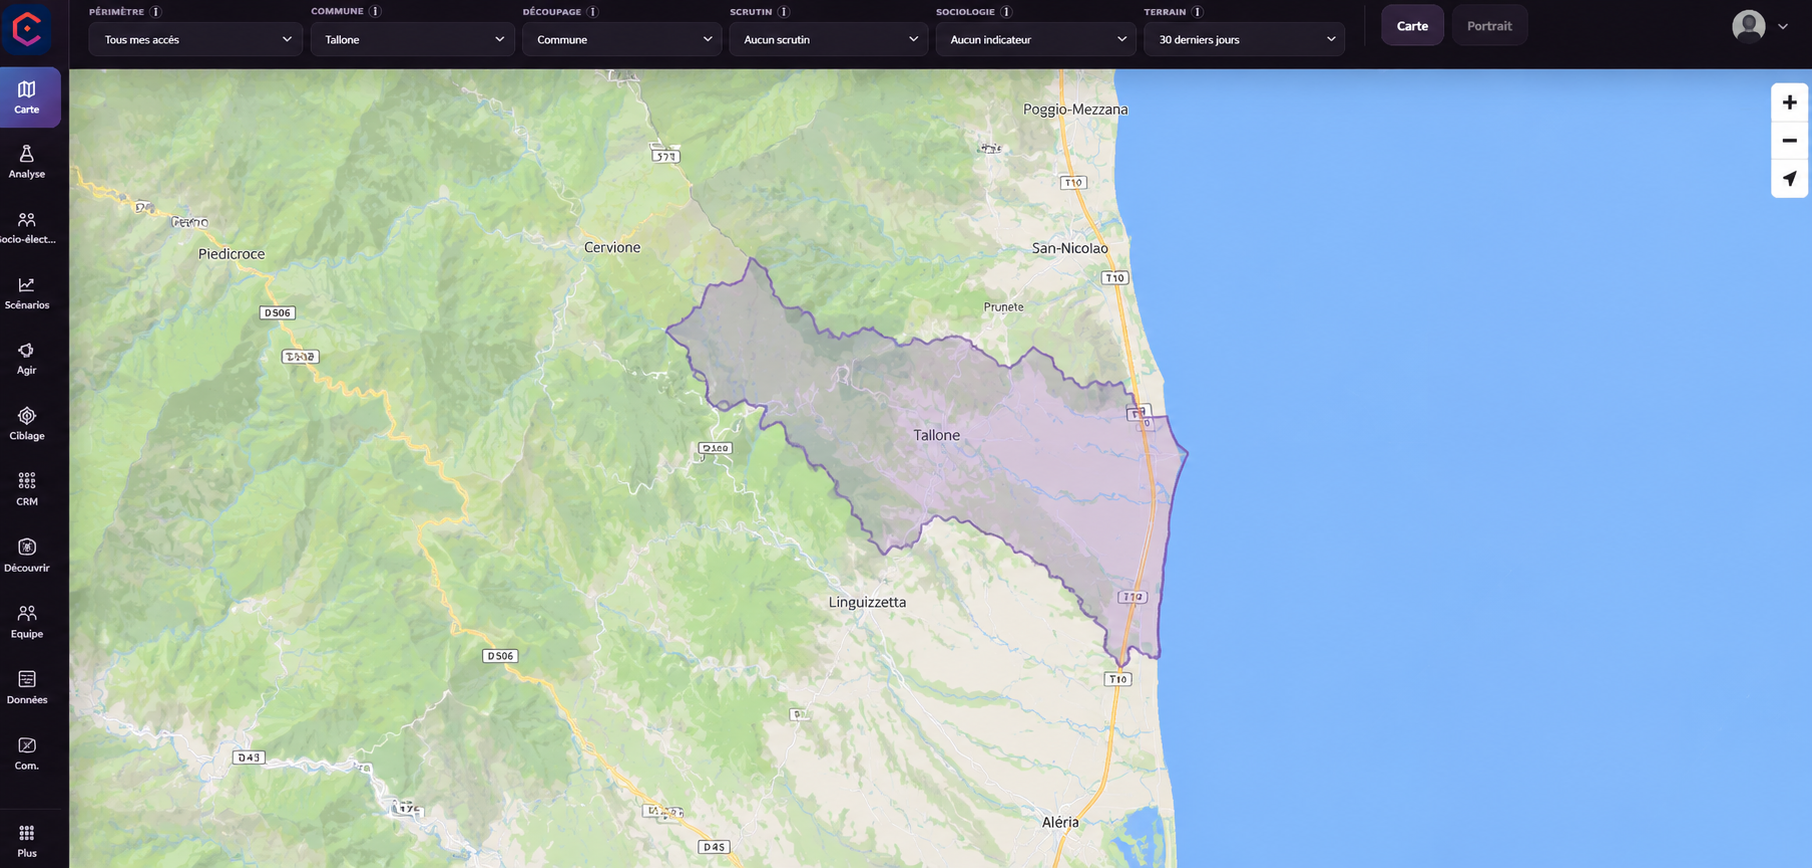The width and height of the screenshot is (1812, 868).
Task: Show info for Découpage label
Action: pyautogui.click(x=592, y=12)
